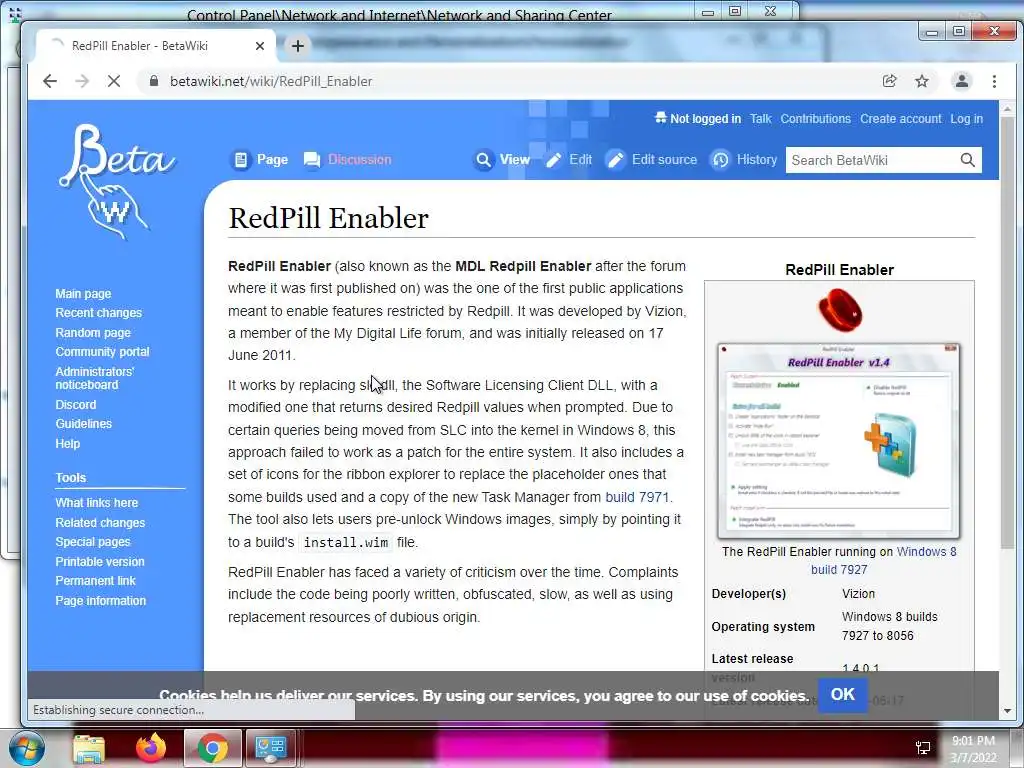Open Community portal
This screenshot has width=1024, height=768.
click(103, 351)
